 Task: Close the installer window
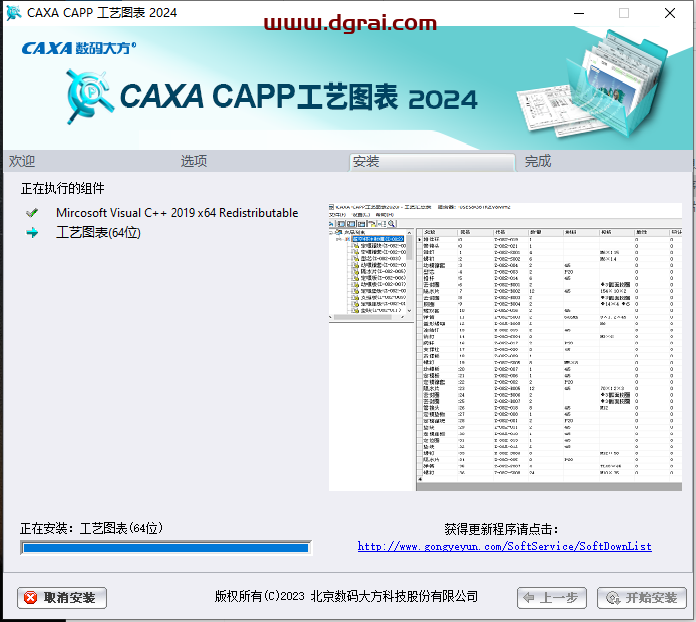click(670, 13)
